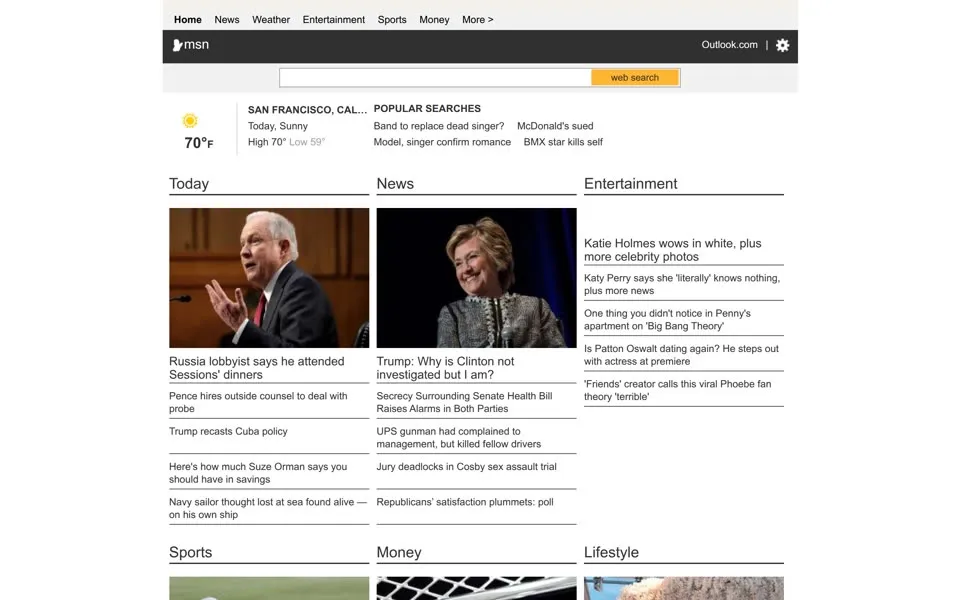Open the Sports section photo thumbnail
Screen dimensions: 960x600
tap(269, 588)
